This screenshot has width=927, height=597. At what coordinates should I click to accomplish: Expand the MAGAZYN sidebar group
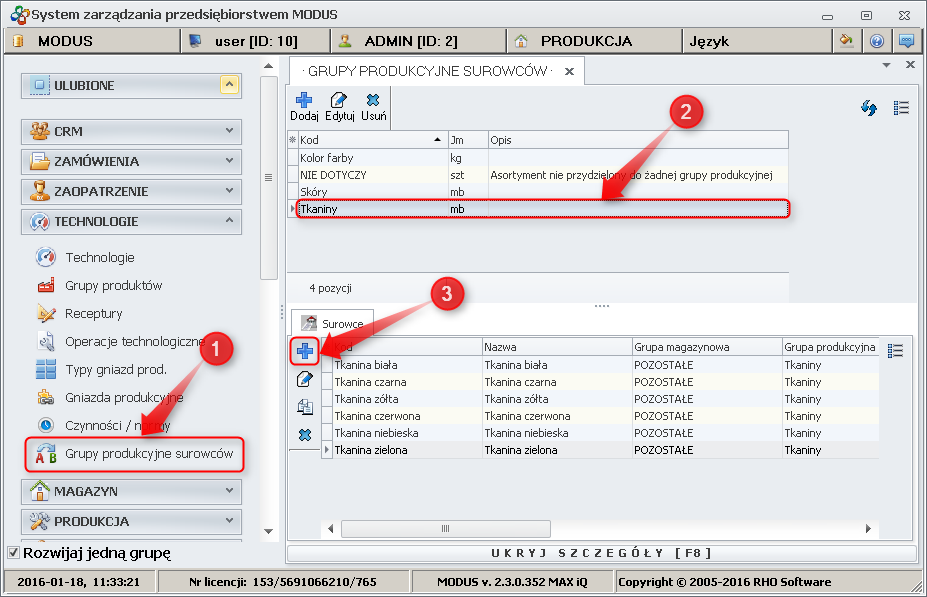131,491
